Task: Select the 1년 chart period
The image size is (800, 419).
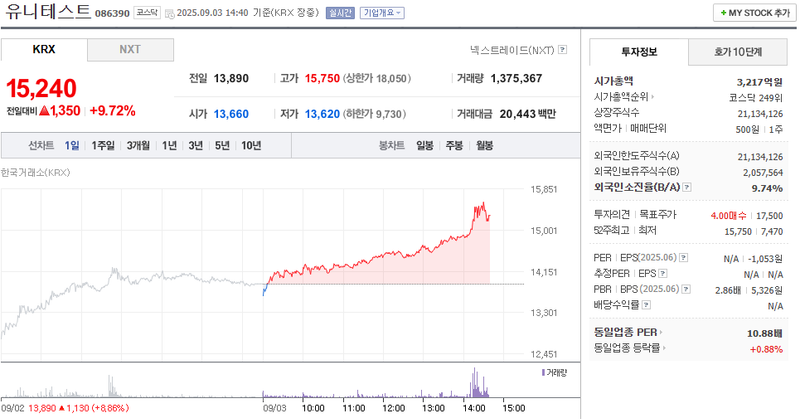Action: click(169, 145)
